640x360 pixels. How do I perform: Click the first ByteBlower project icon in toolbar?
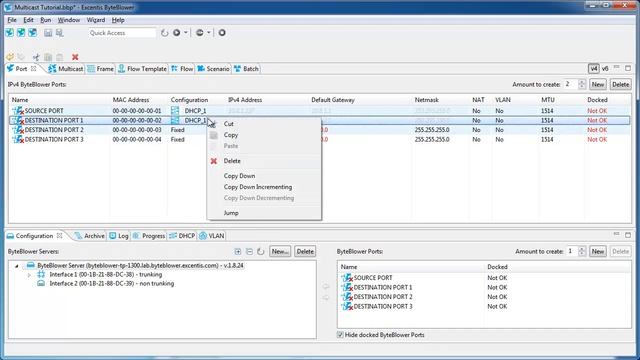[x=10, y=33]
